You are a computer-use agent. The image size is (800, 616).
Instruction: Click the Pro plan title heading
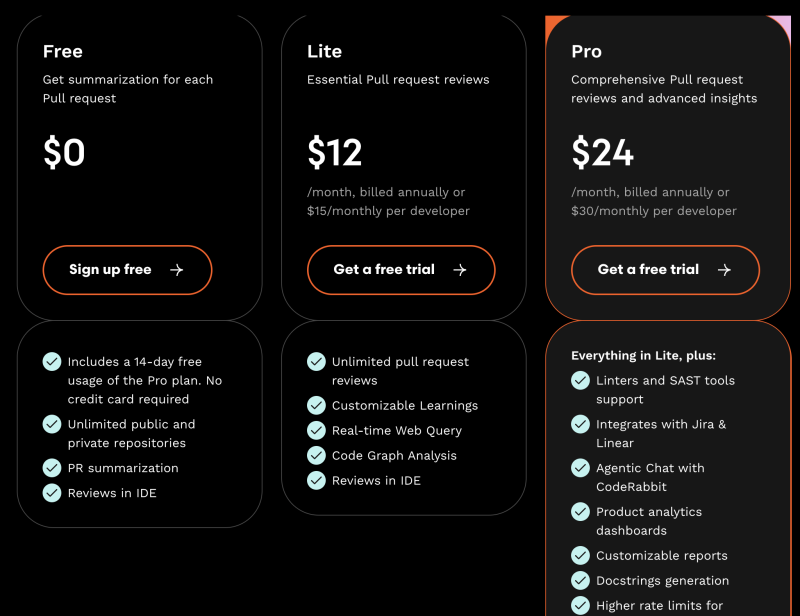[x=586, y=51]
